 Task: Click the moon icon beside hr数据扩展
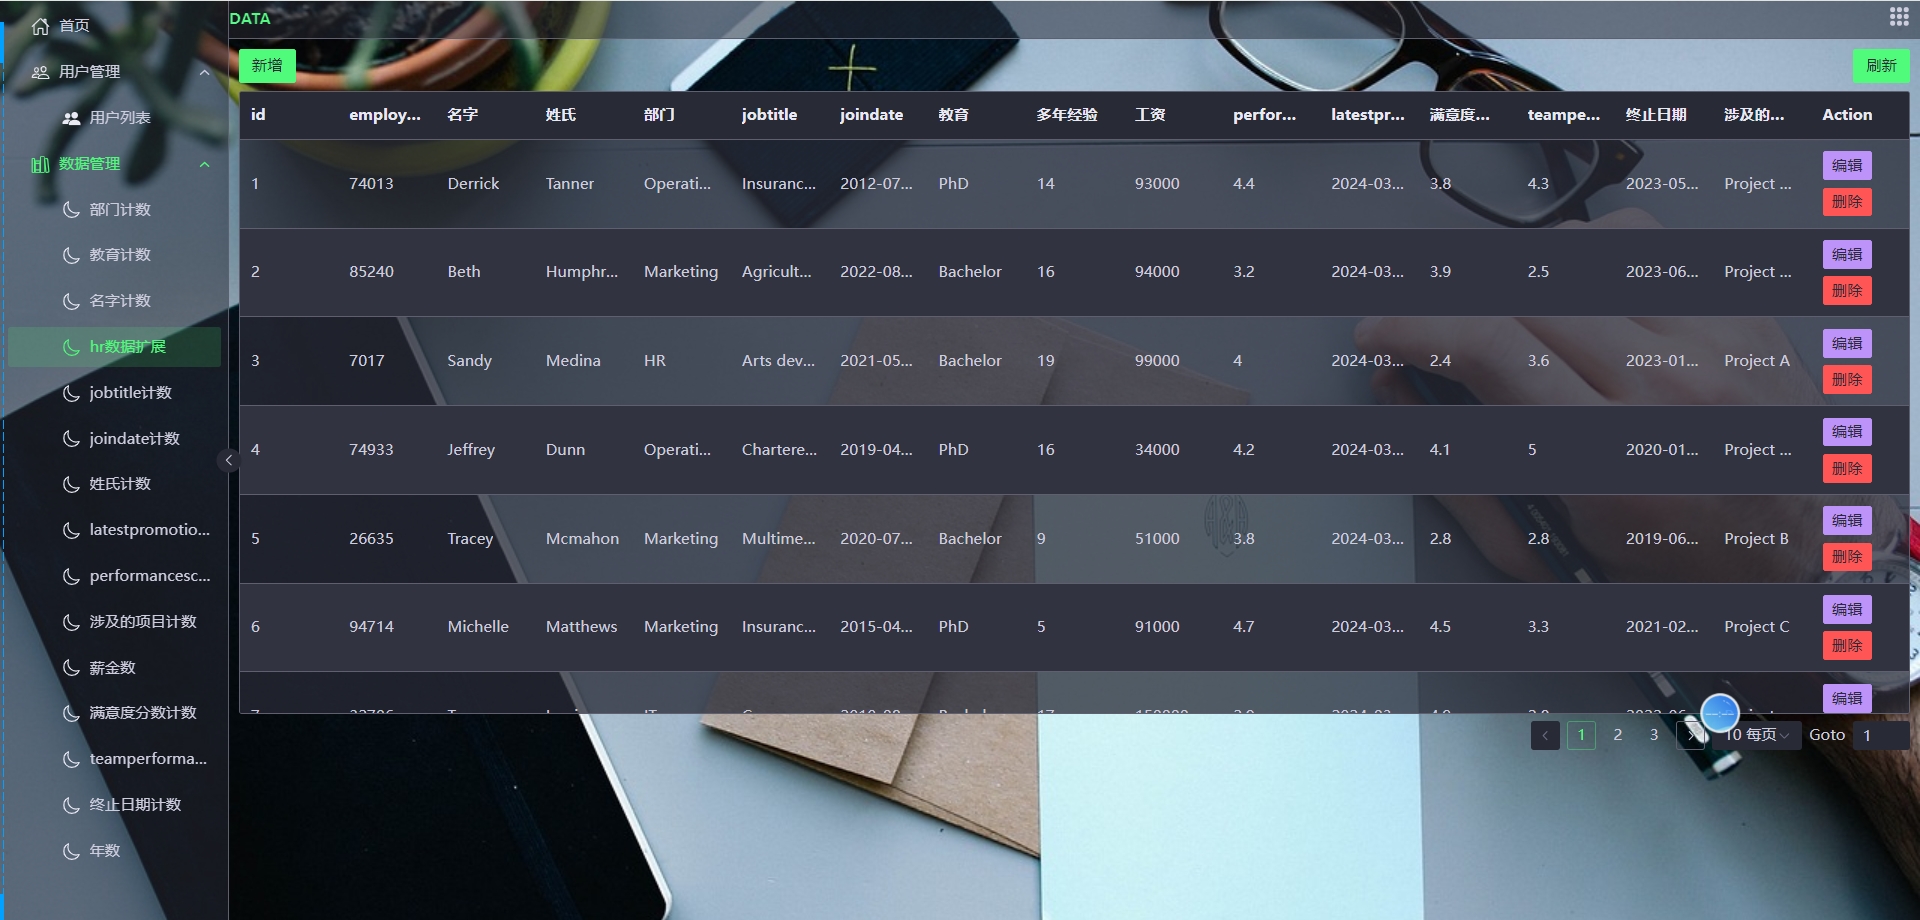(71, 347)
